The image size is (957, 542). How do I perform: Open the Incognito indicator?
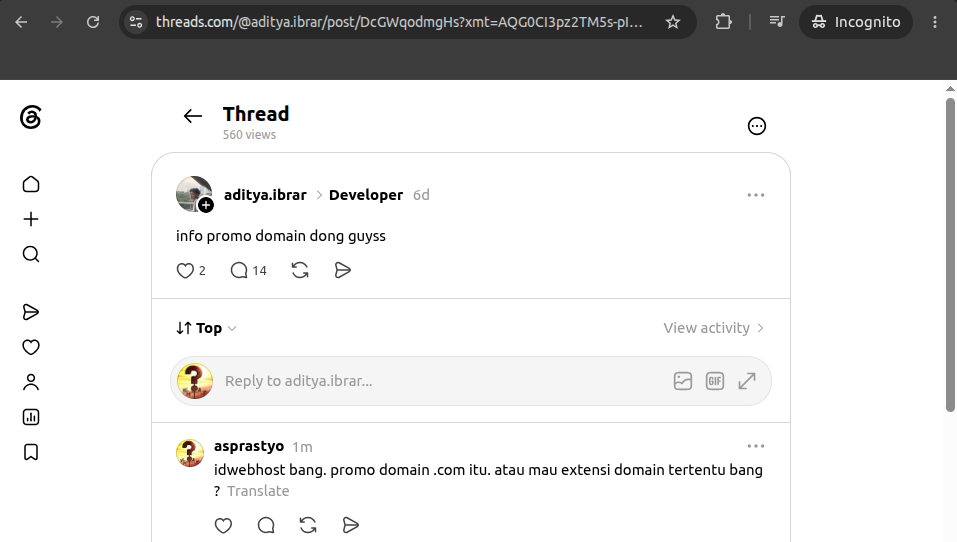(x=856, y=22)
